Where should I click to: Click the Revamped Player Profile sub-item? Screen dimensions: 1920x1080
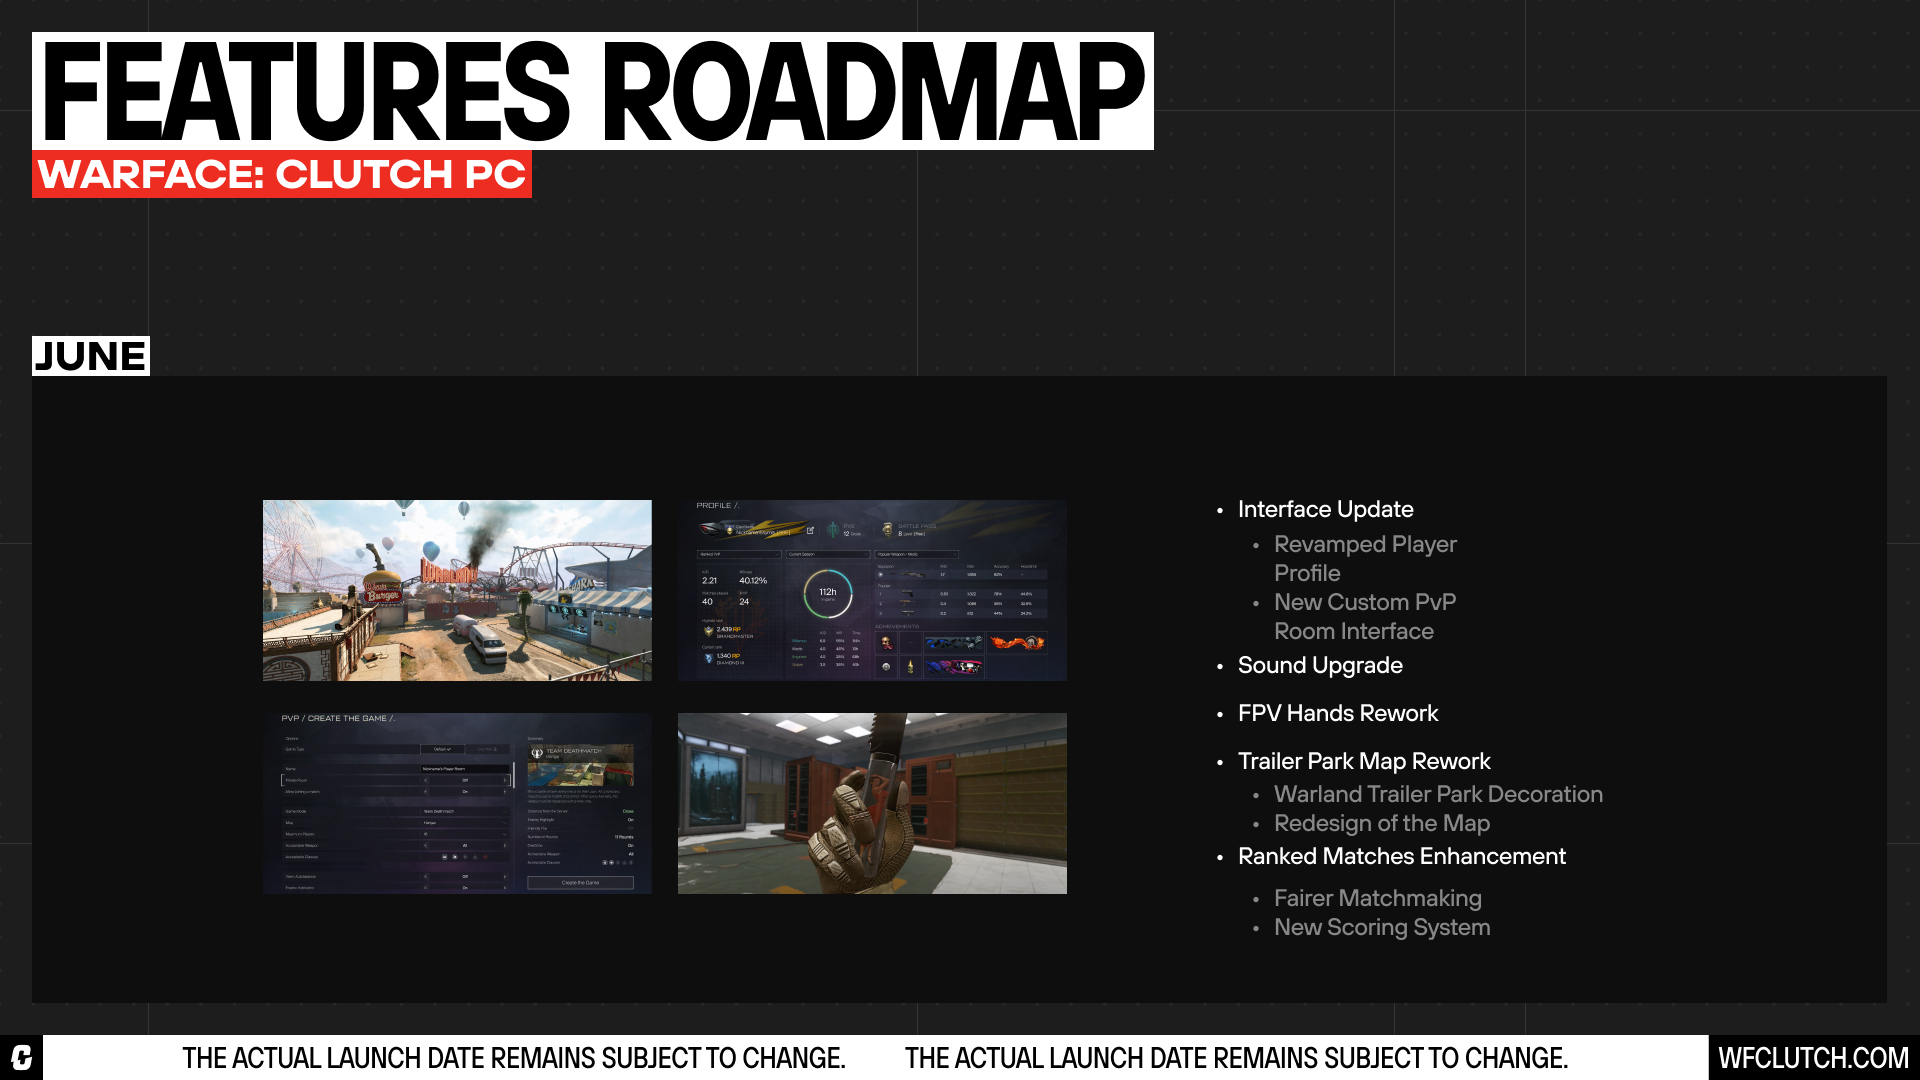click(1365, 558)
